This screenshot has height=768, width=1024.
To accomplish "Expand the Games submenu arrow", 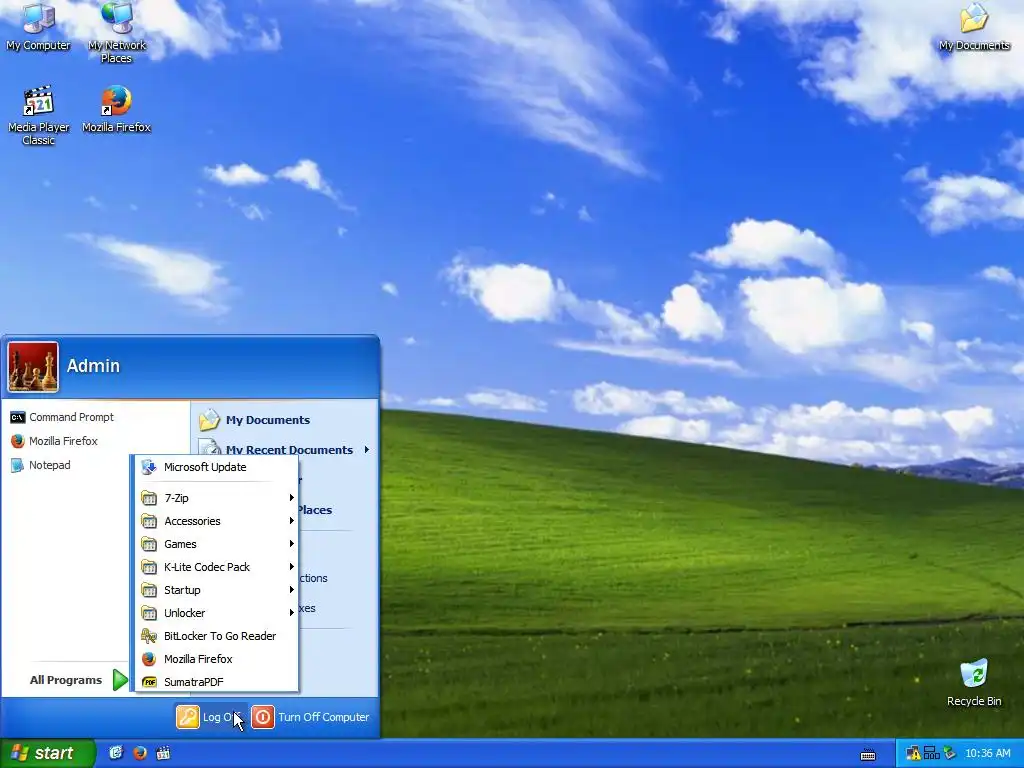I will (x=291, y=543).
